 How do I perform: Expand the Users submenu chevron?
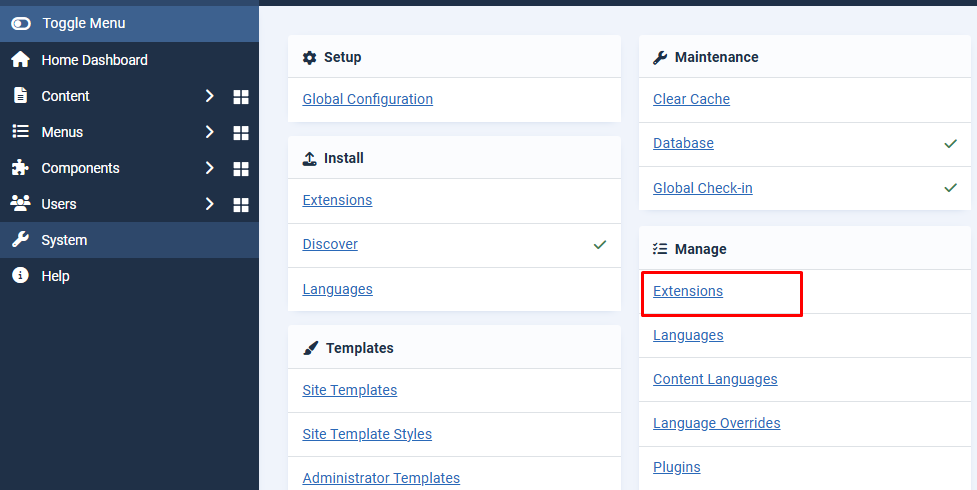point(209,204)
